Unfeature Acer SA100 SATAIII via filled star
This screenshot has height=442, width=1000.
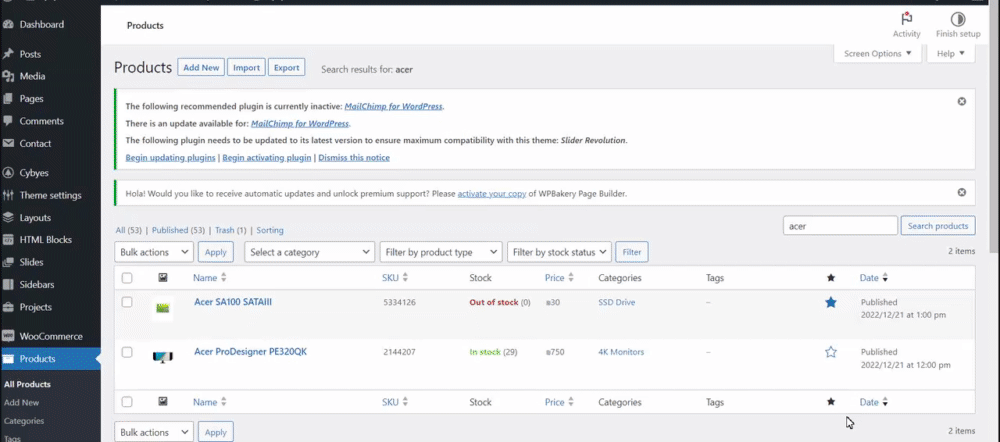coord(830,302)
